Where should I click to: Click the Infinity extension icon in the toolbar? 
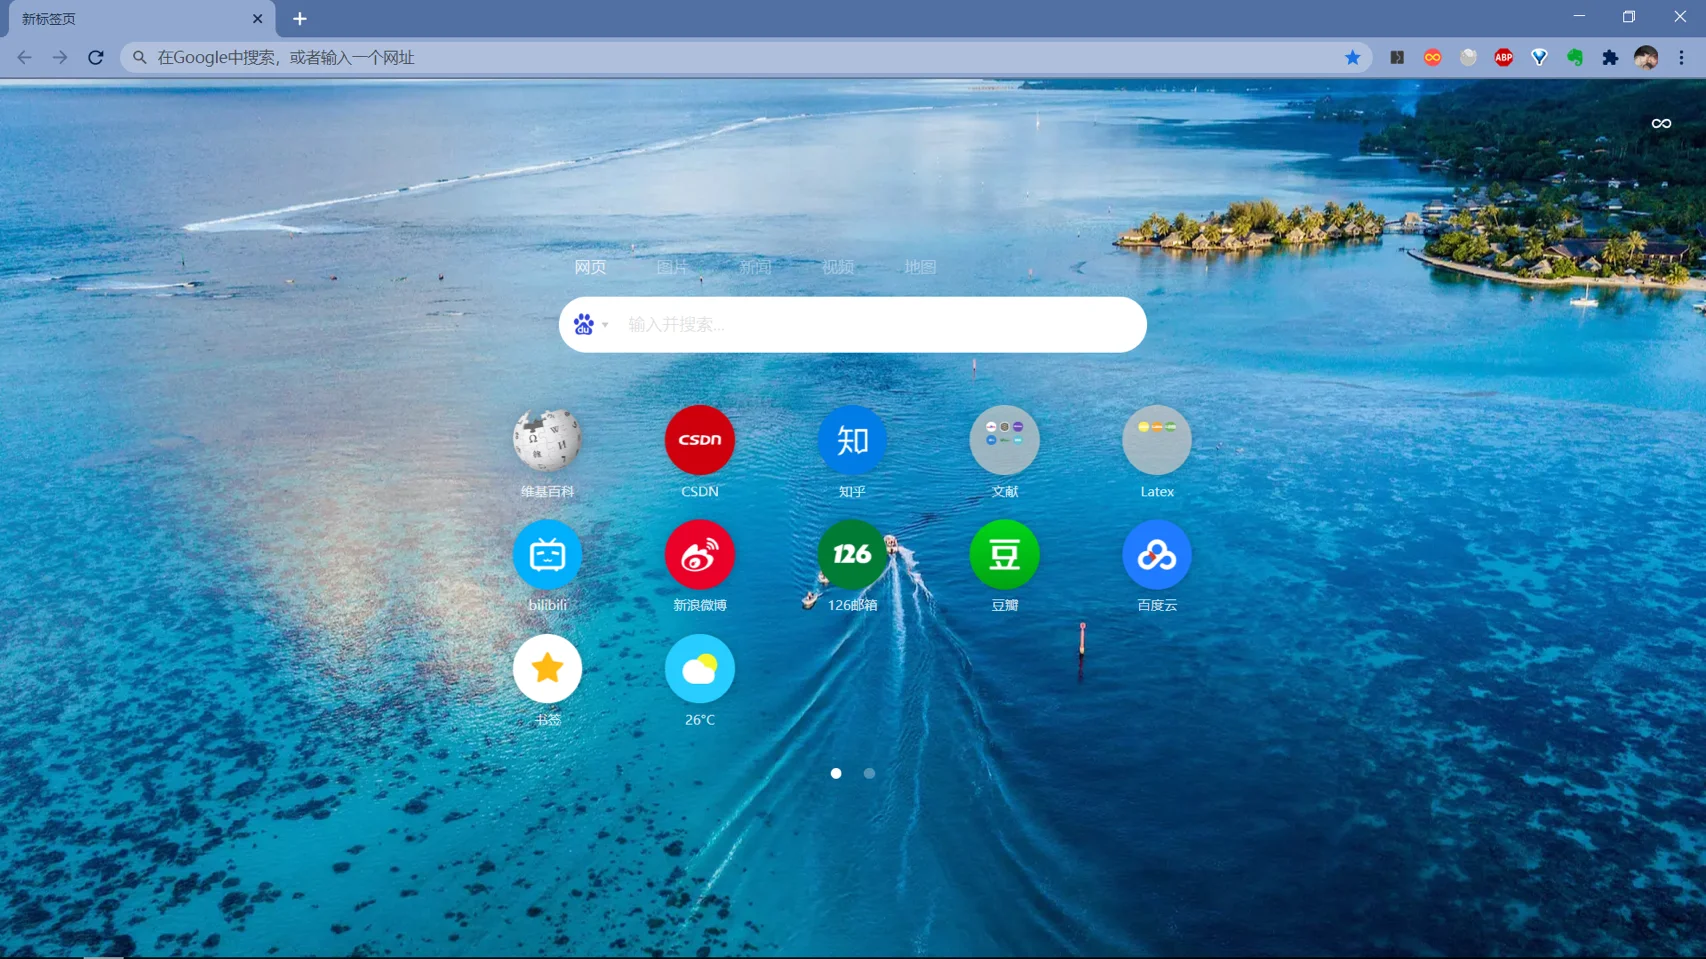[1432, 57]
